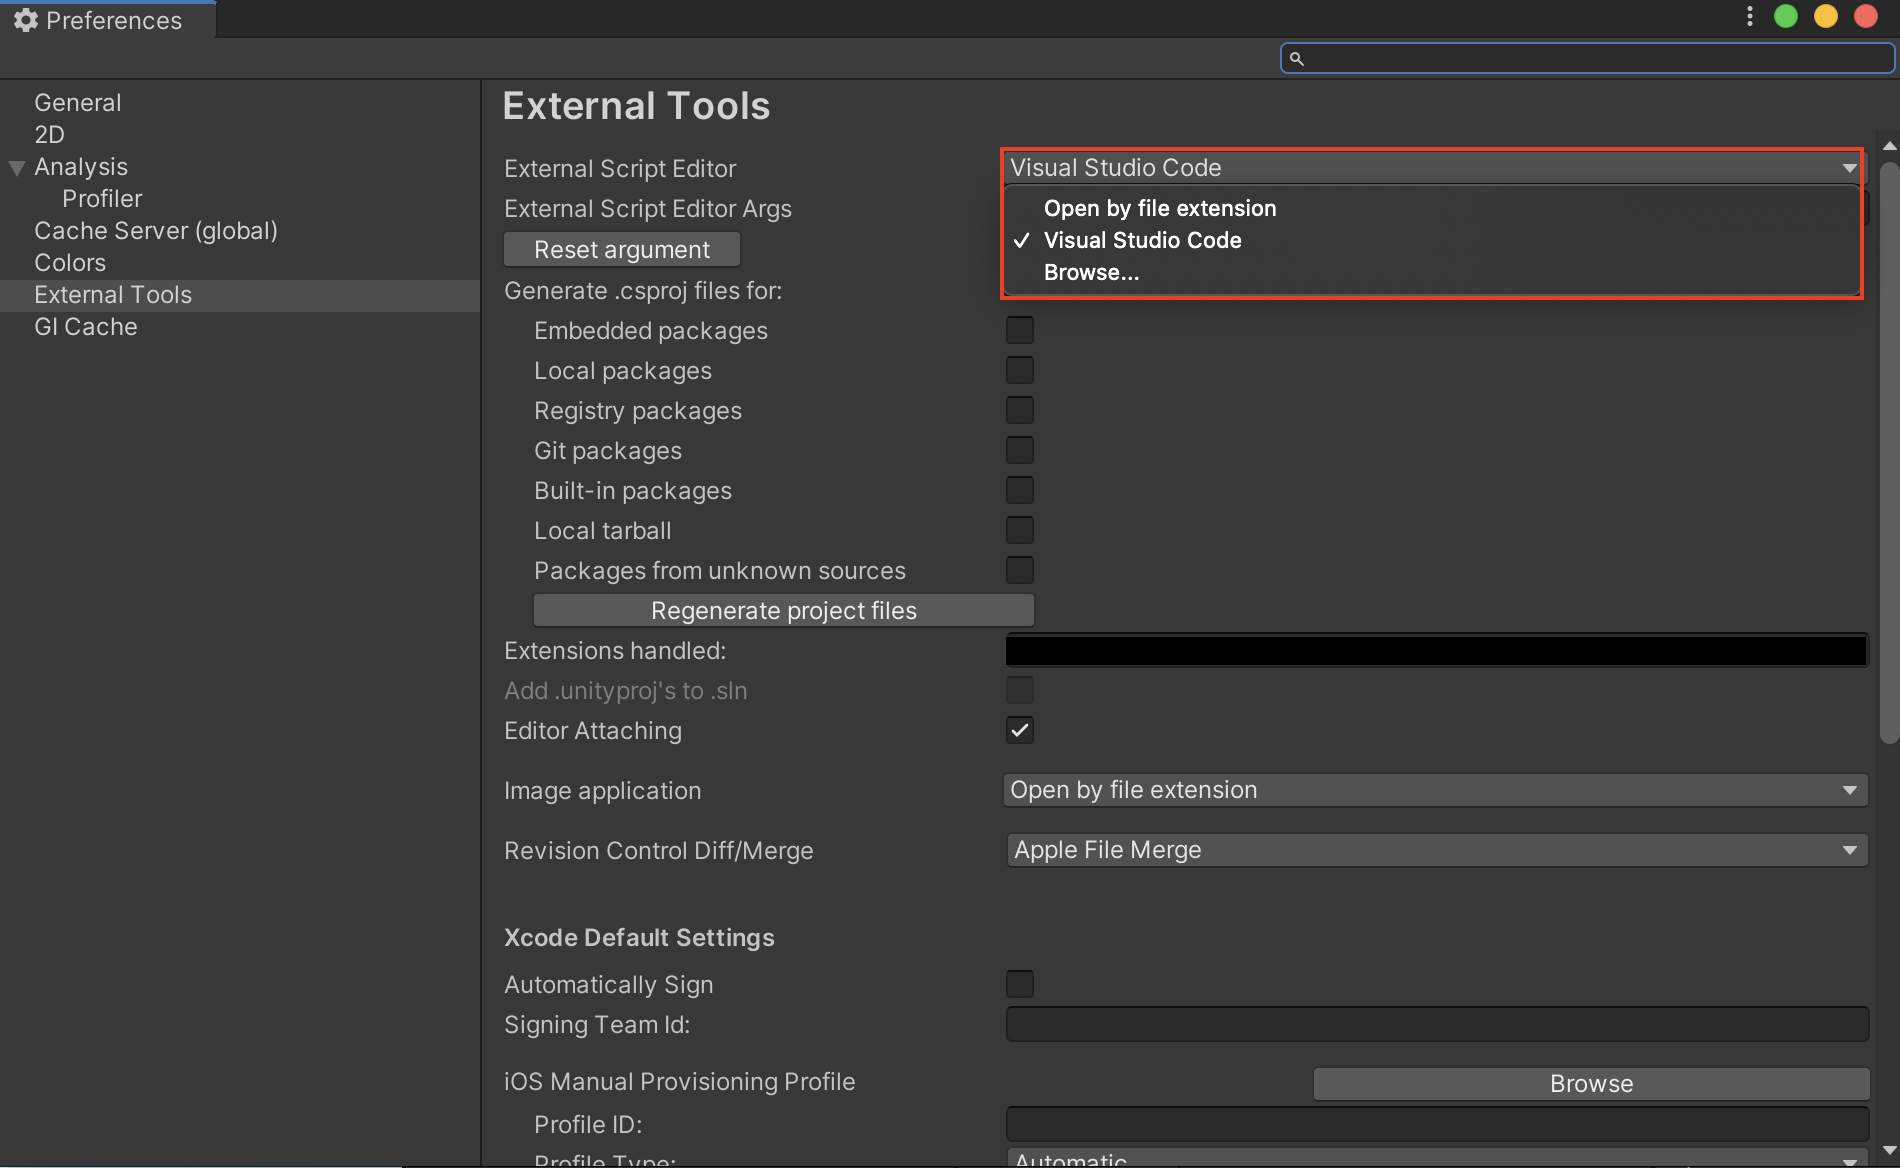Viewport: 1900px width, 1168px height.
Task: Open the Revision Control Diff/Merge dropdown
Action: tap(1435, 849)
